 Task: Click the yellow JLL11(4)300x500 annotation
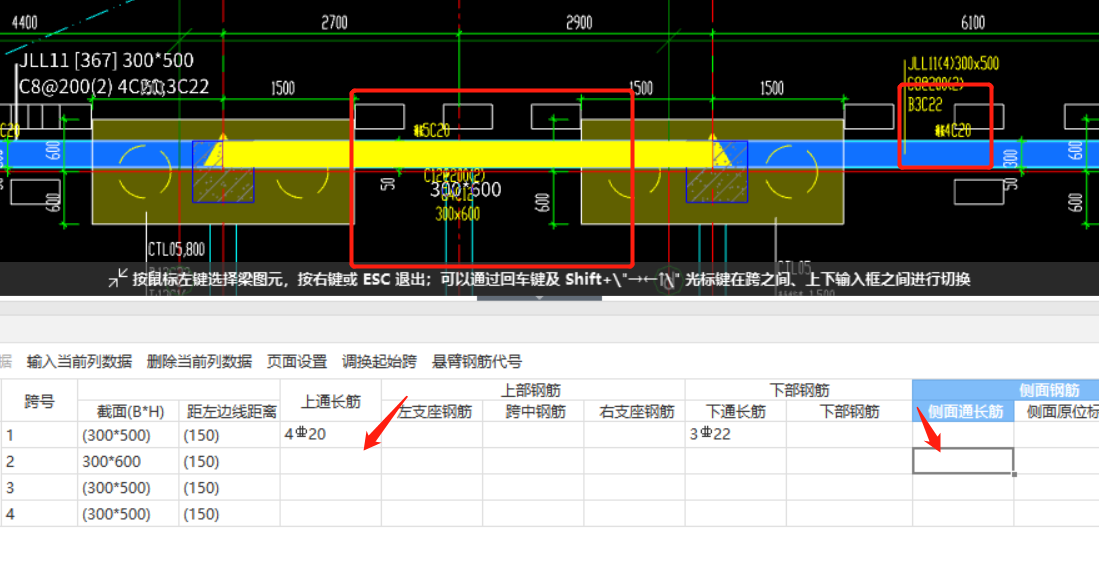953,64
